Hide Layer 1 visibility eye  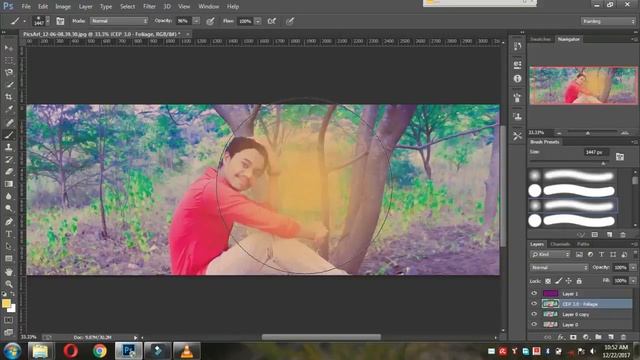[x=534, y=293]
